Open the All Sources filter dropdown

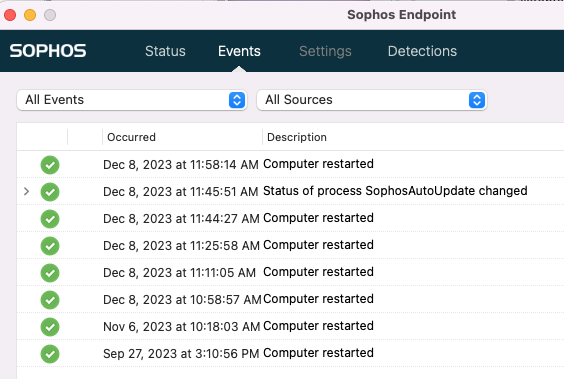(x=372, y=100)
